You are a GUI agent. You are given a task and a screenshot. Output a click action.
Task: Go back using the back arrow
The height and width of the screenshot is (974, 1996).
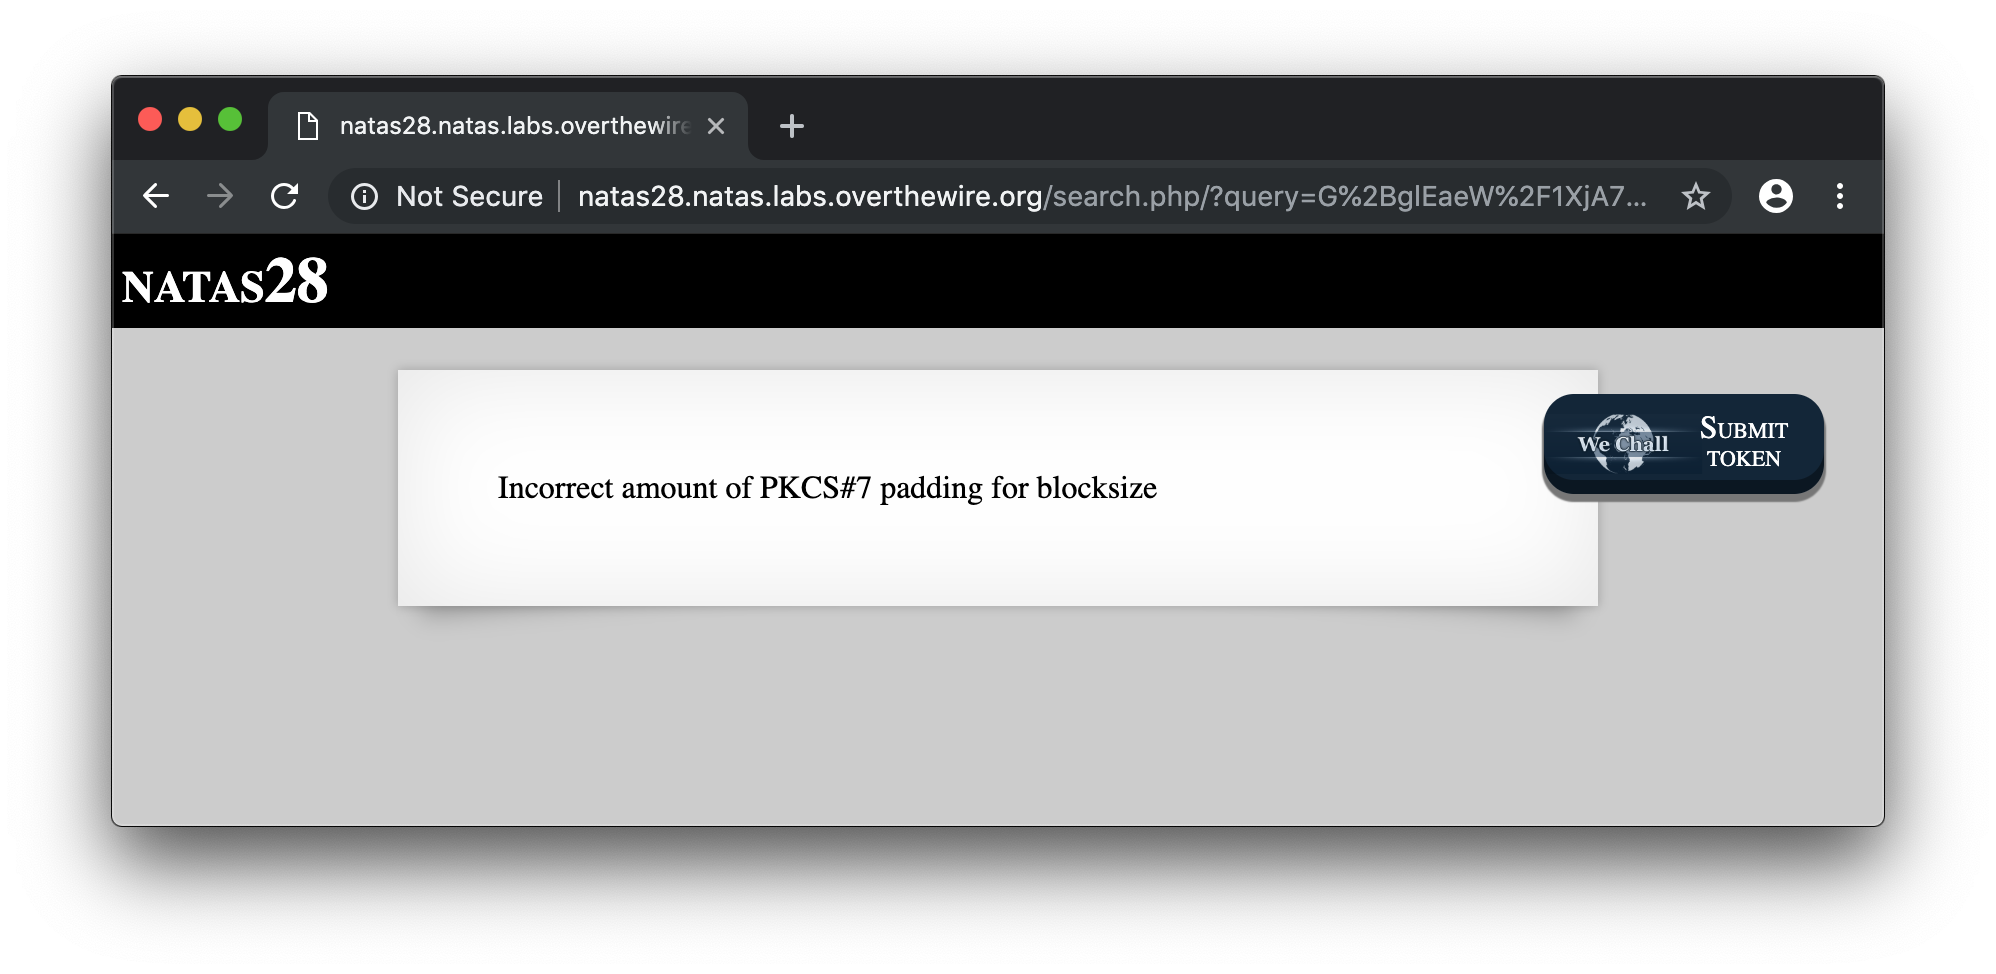click(156, 196)
